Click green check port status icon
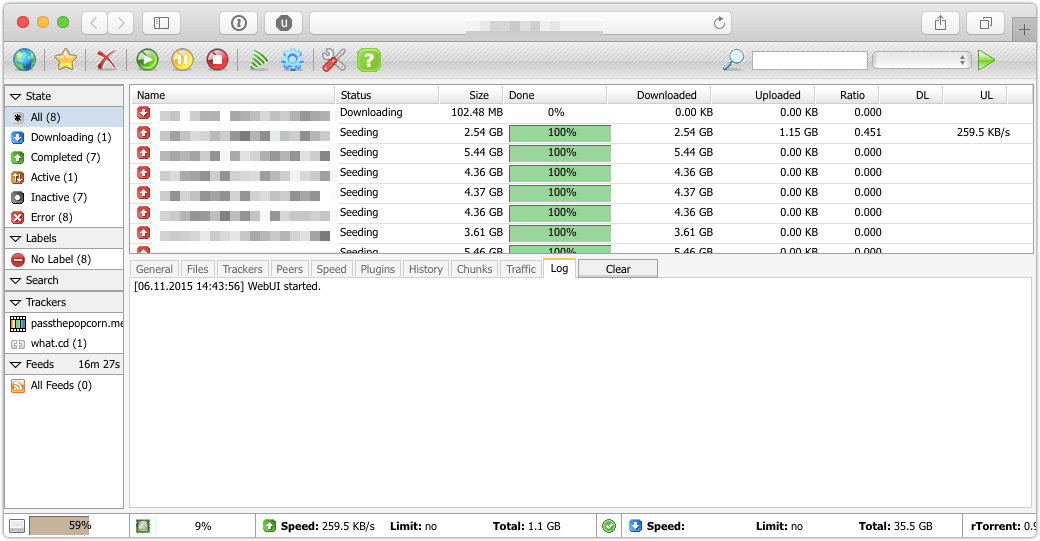The height and width of the screenshot is (541, 1040). [609, 526]
